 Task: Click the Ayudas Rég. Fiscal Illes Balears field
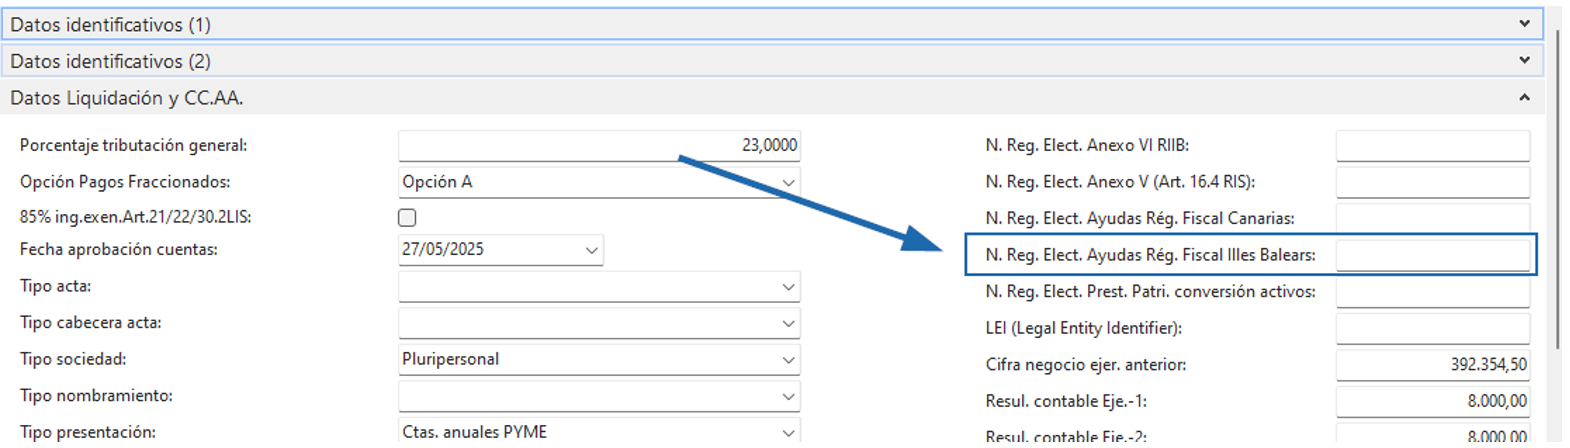tap(1433, 255)
